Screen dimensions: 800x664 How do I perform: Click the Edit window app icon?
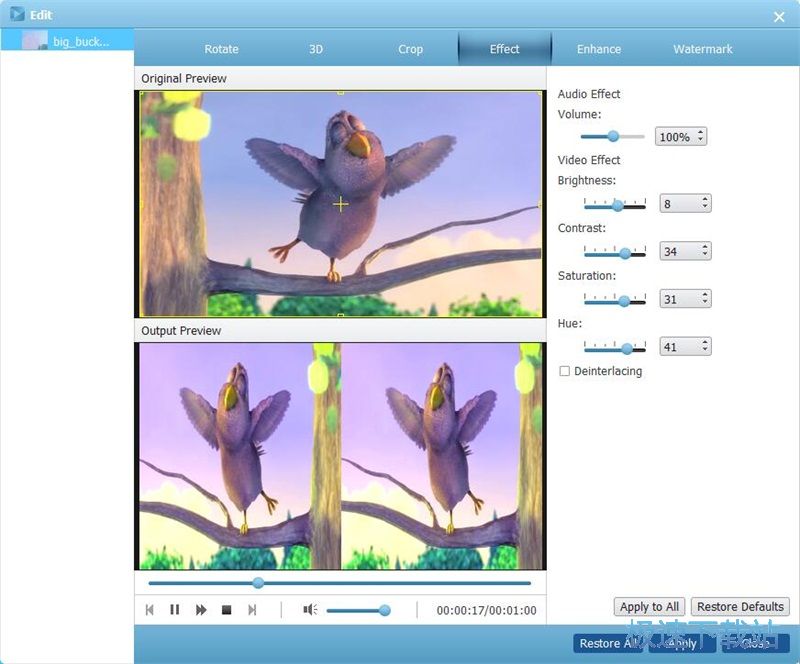pos(17,14)
